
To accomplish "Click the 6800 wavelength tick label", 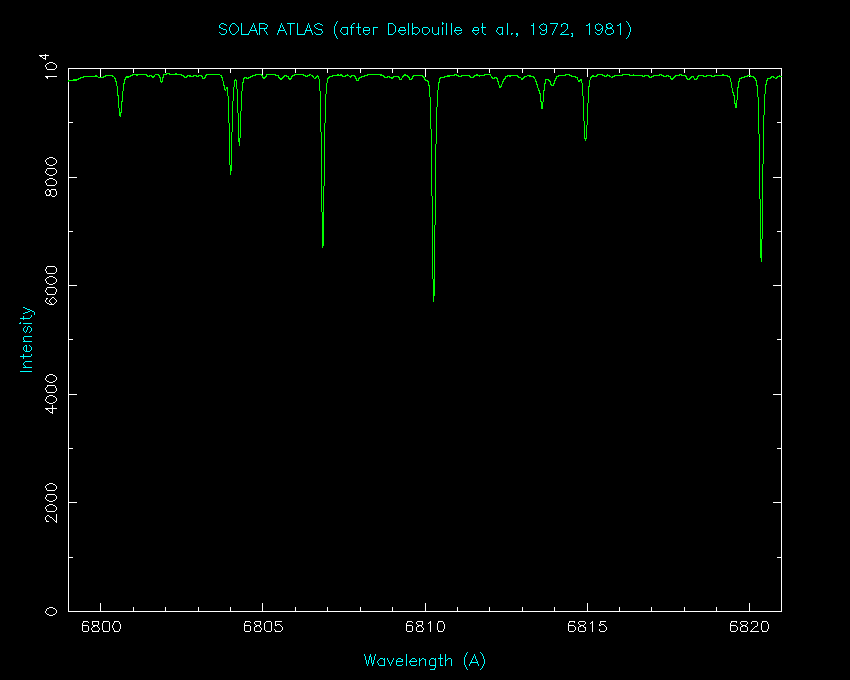I will pyautogui.click(x=101, y=627).
